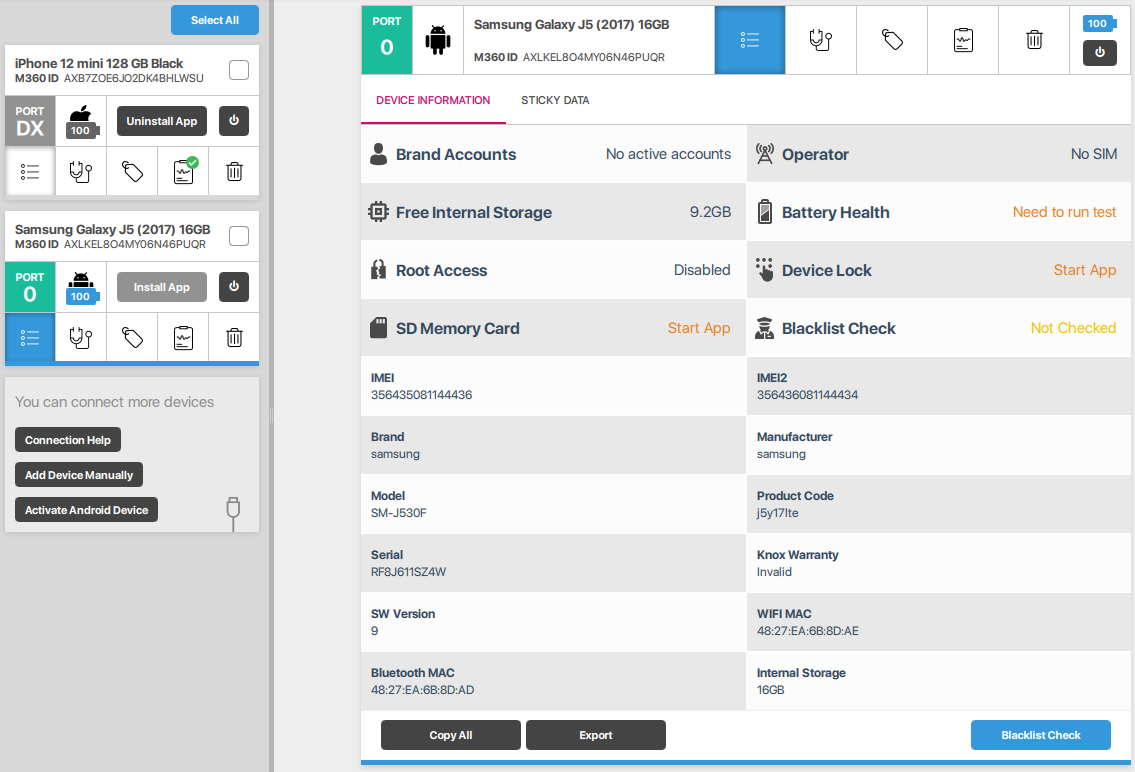This screenshot has height=772, width=1135.
Task: Click Internal Storage value 16GB
Action: point(770,690)
